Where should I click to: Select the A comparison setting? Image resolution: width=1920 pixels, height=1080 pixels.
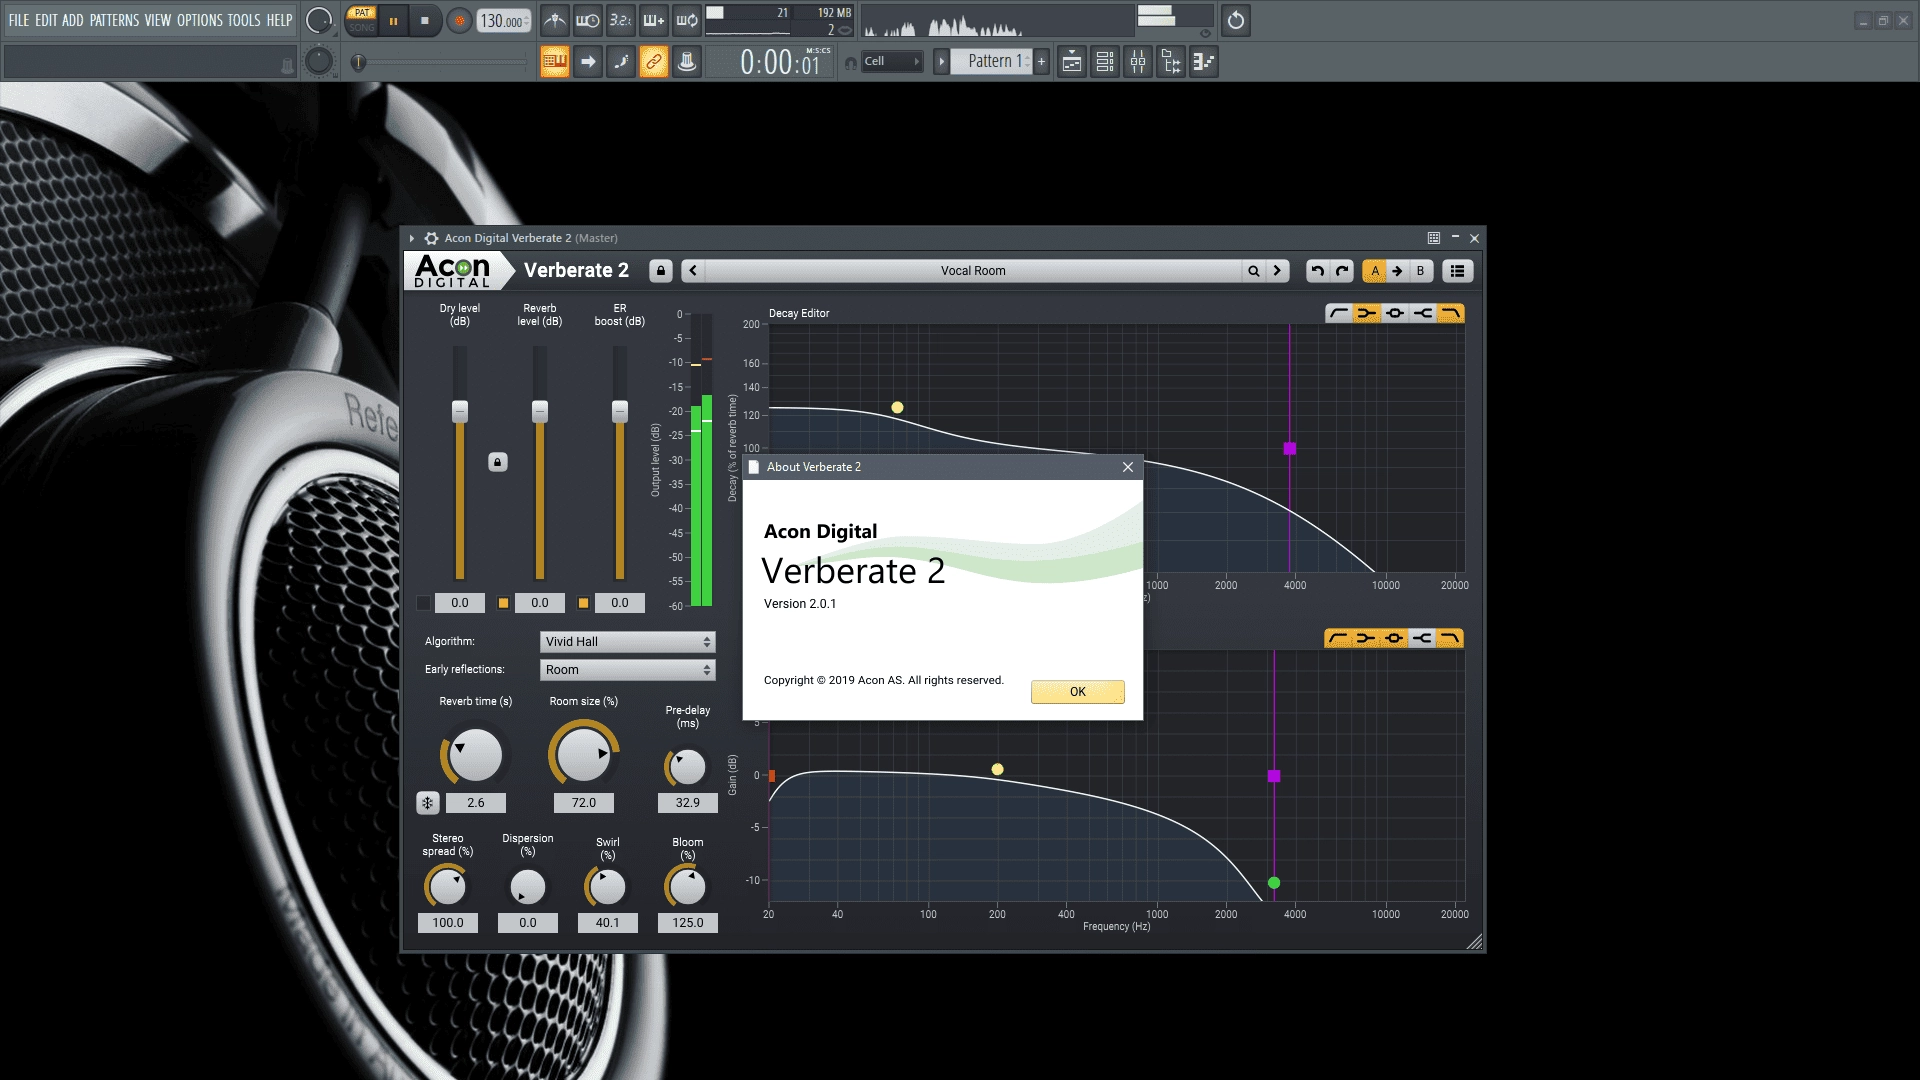(1375, 271)
